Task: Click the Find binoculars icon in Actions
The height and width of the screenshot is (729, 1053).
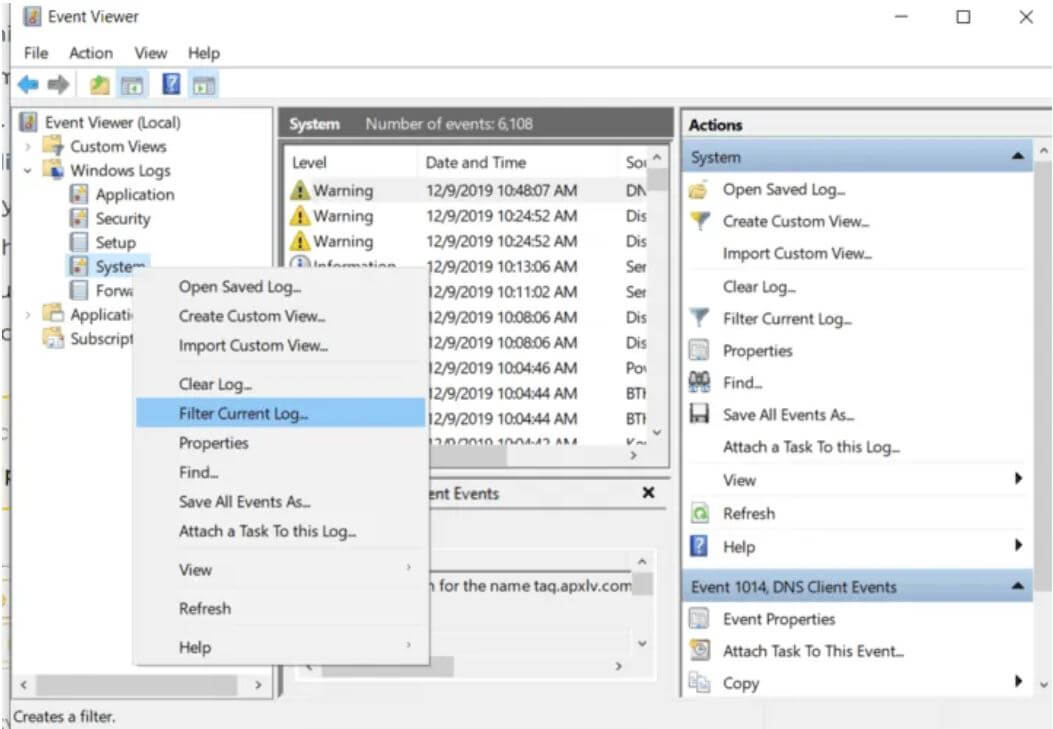Action: (700, 382)
